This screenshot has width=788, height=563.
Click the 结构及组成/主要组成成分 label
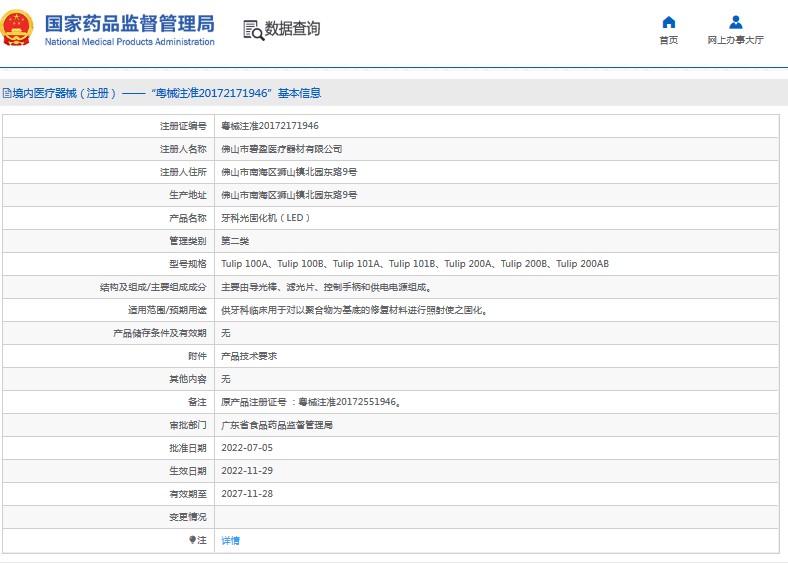153,287
